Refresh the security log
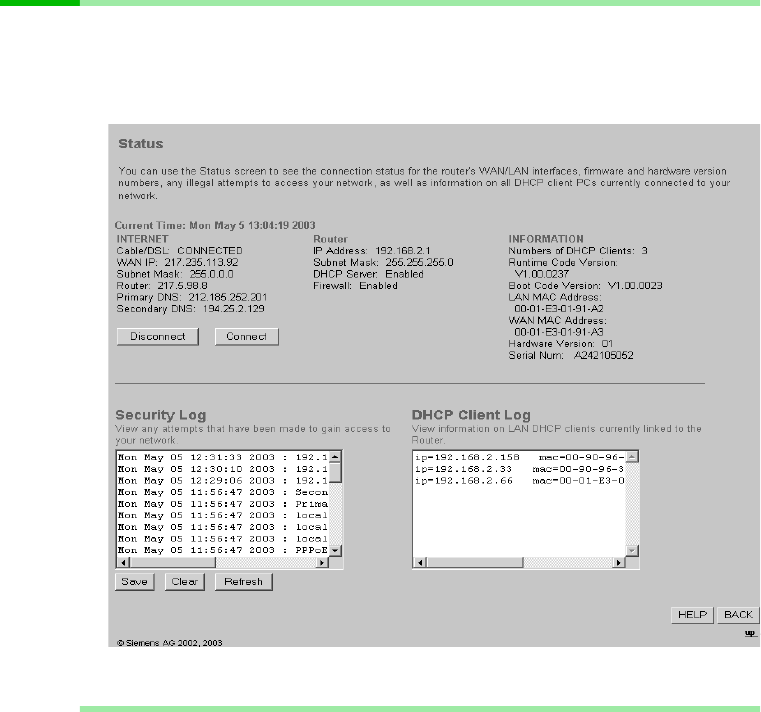Screen dimensions: 761x712 (x=244, y=581)
